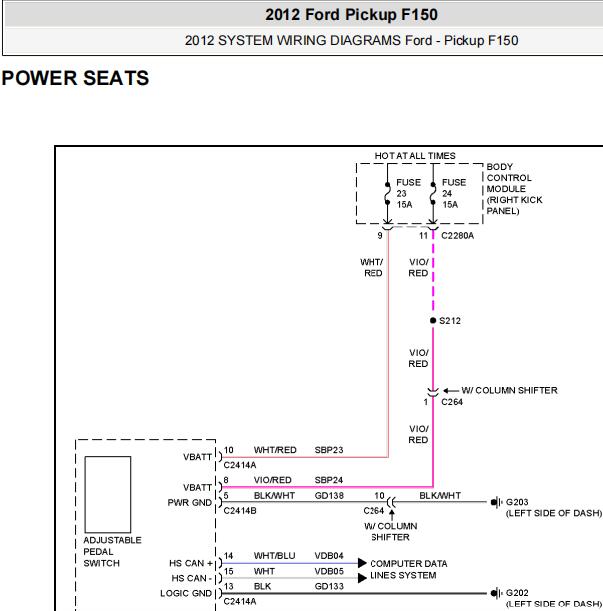The height and width of the screenshot is (611, 603).
Task: Click the rectangle inside Adjustable Pedal Switch
Action: click(x=108, y=494)
